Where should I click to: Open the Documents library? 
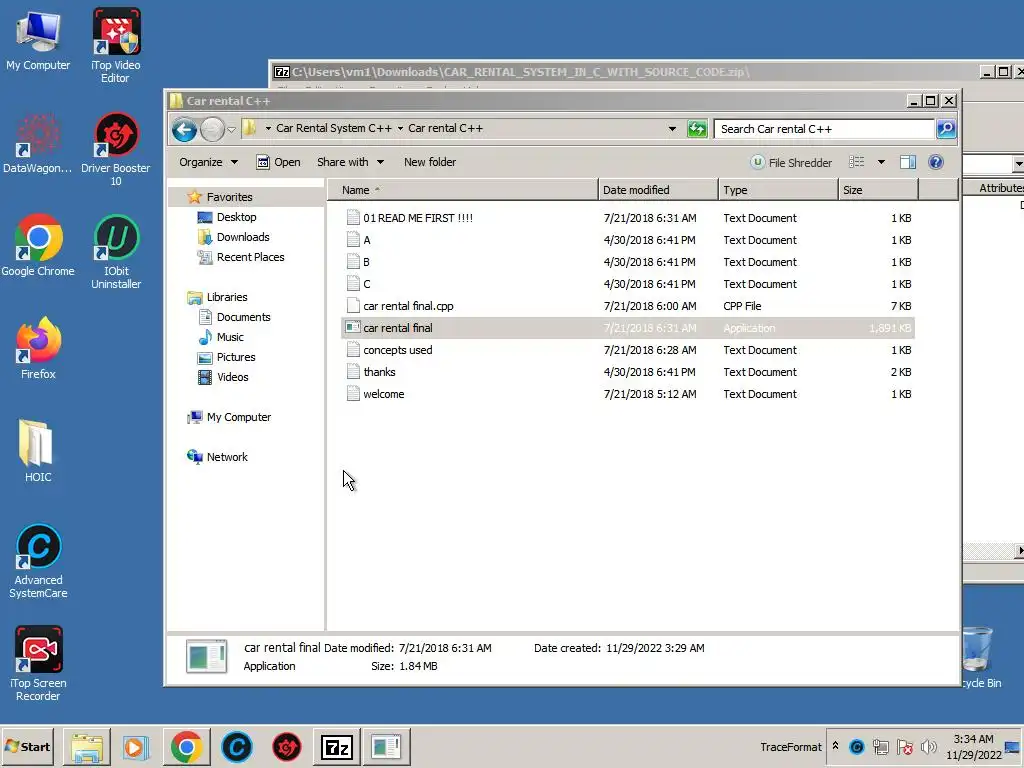pos(243,317)
